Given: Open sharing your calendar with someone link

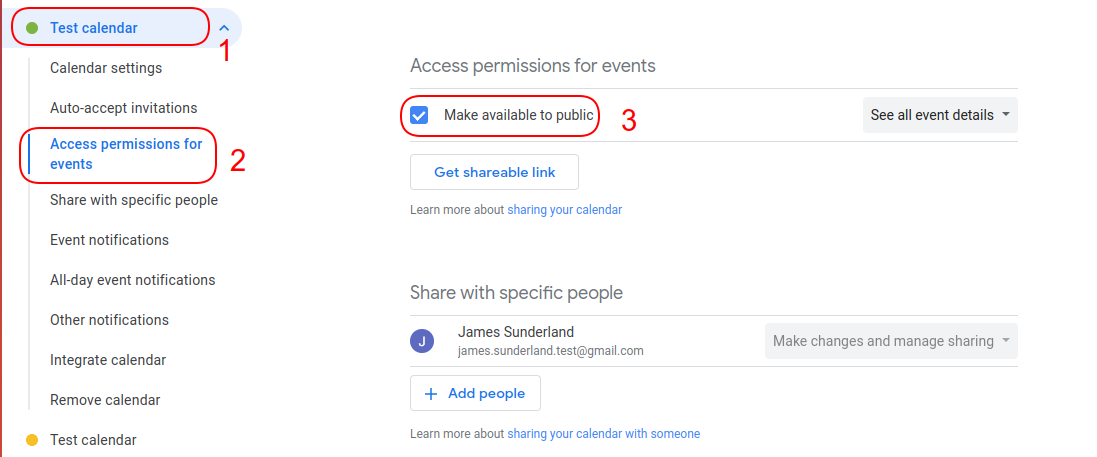Looking at the screenshot, I should coord(603,434).
